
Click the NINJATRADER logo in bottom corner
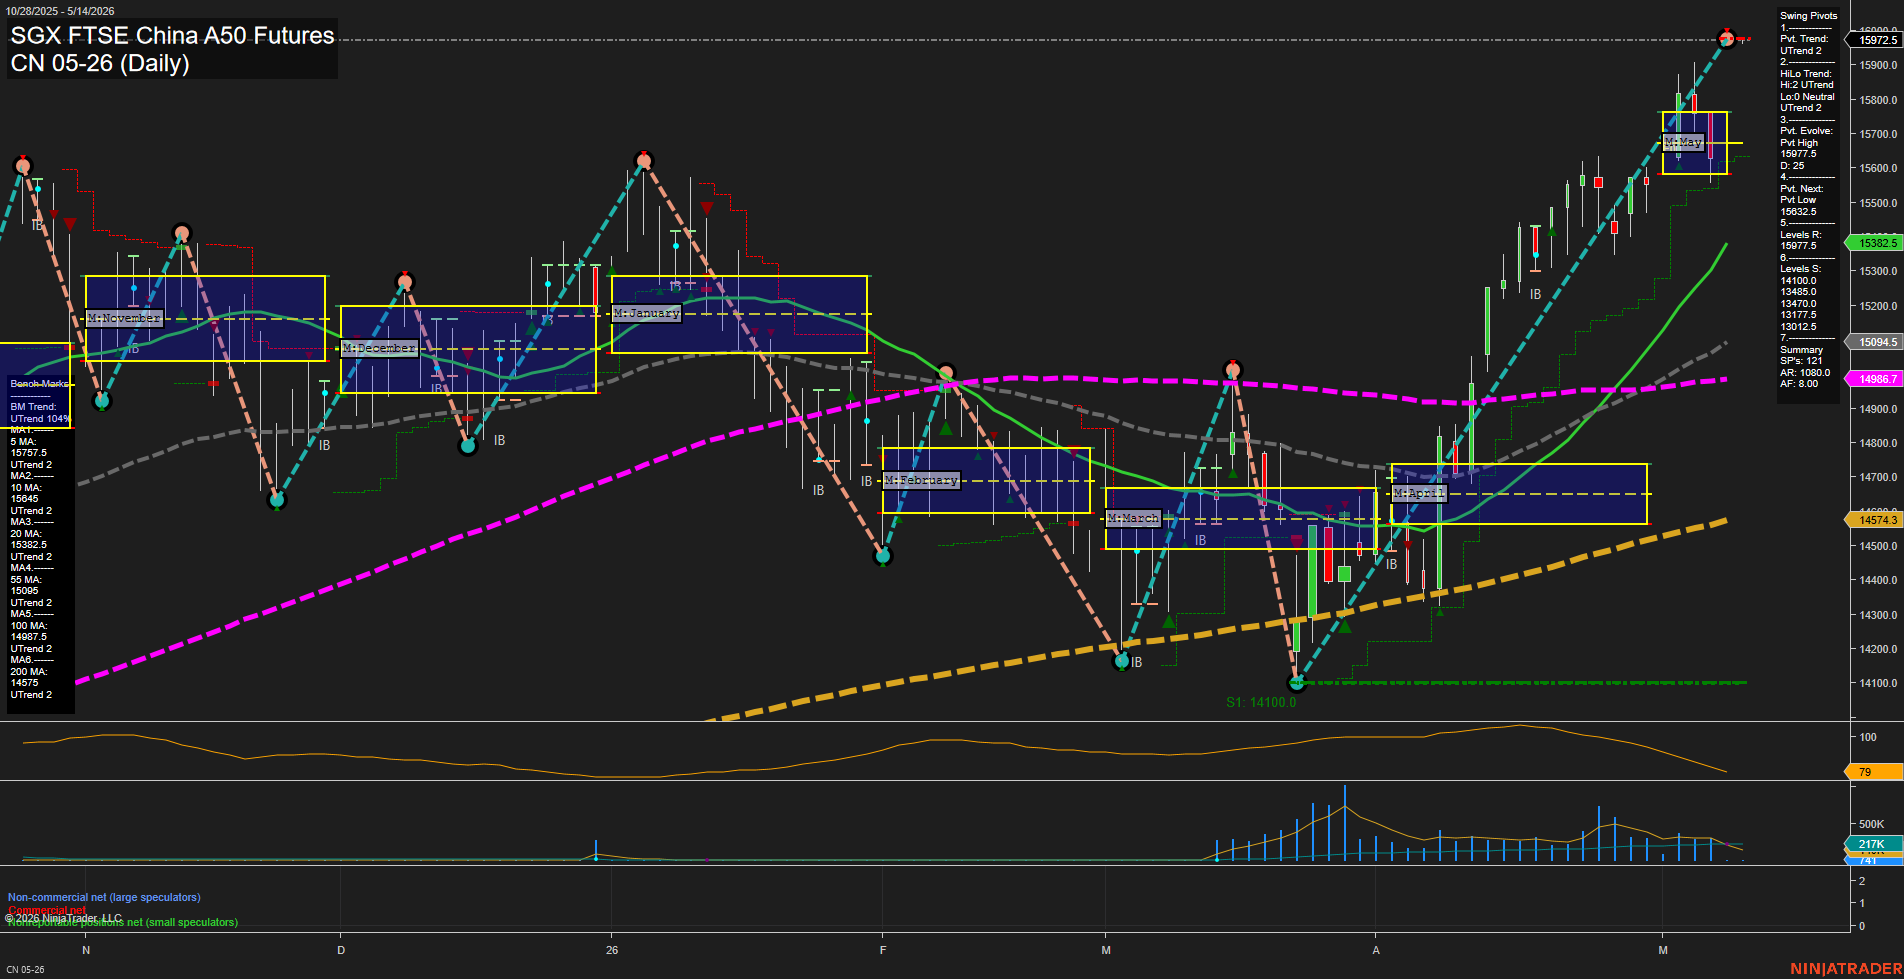coord(1845,968)
